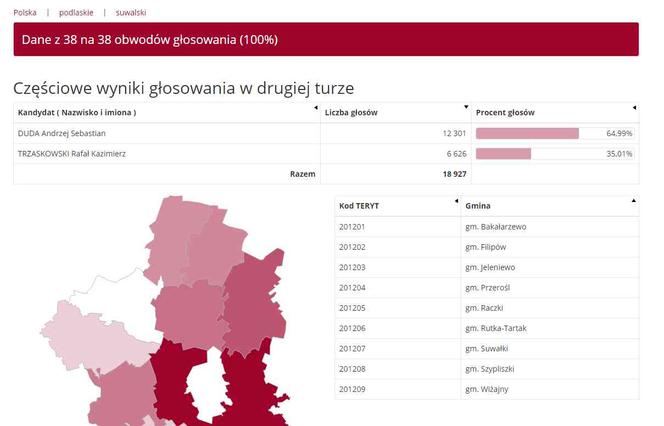The image size is (664, 426).
Task: Open gm. Szypliszki in the table
Action: click(x=490, y=369)
